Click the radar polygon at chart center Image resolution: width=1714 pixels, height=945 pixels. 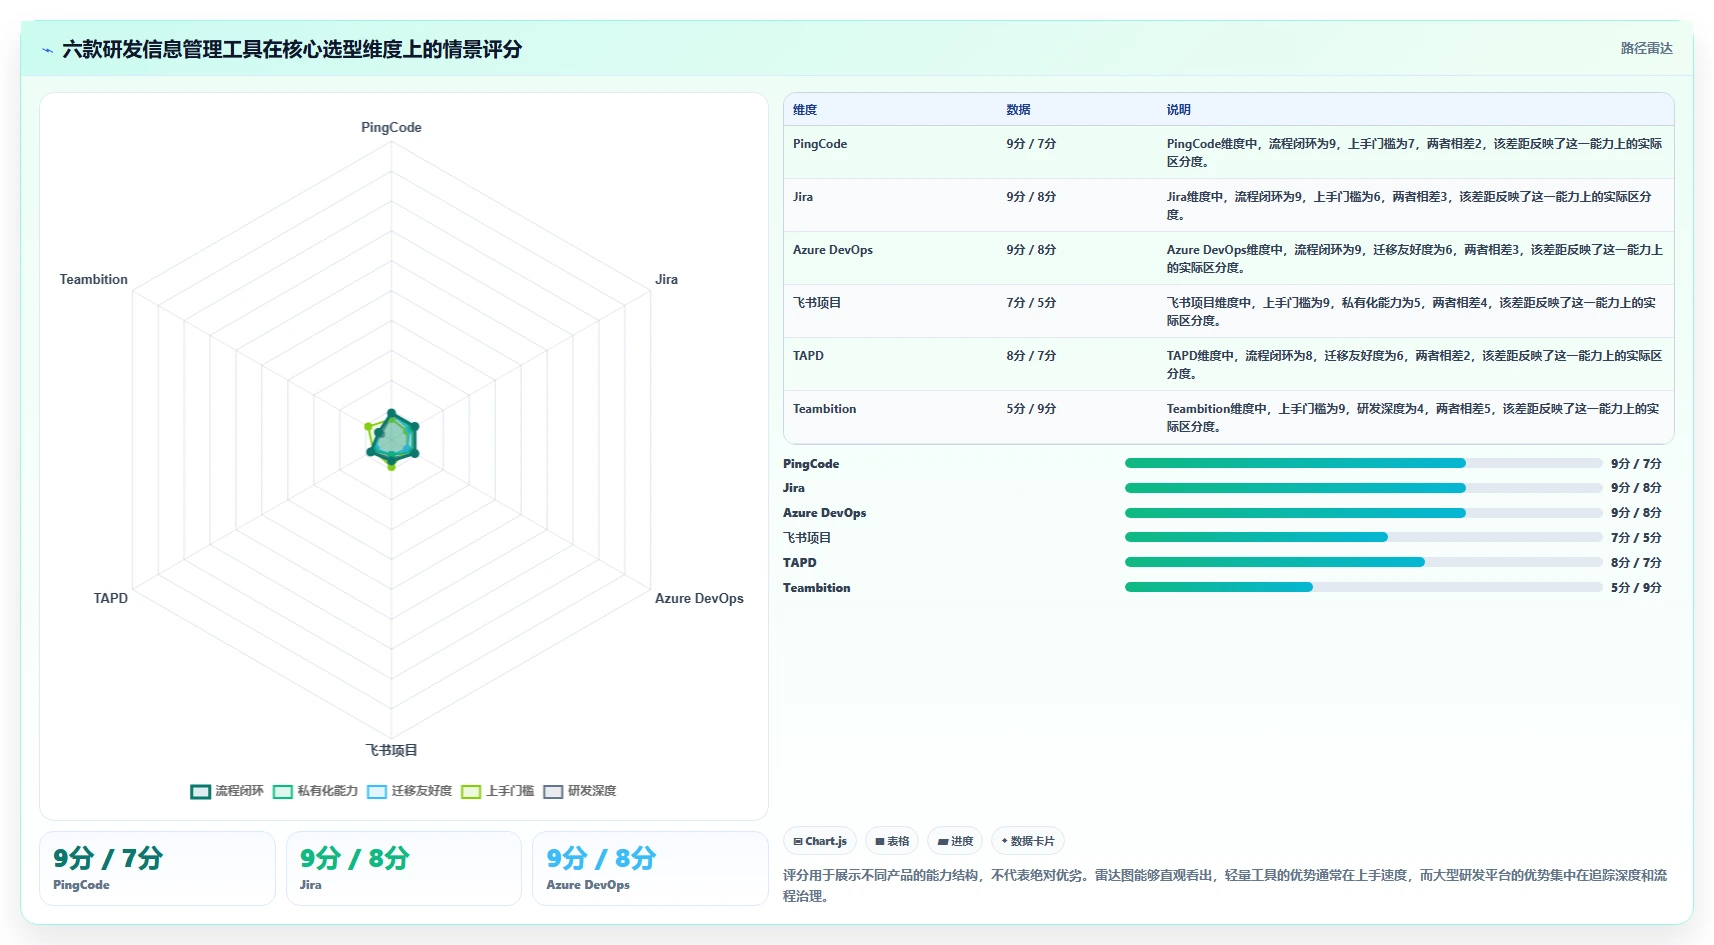pyautogui.click(x=392, y=439)
